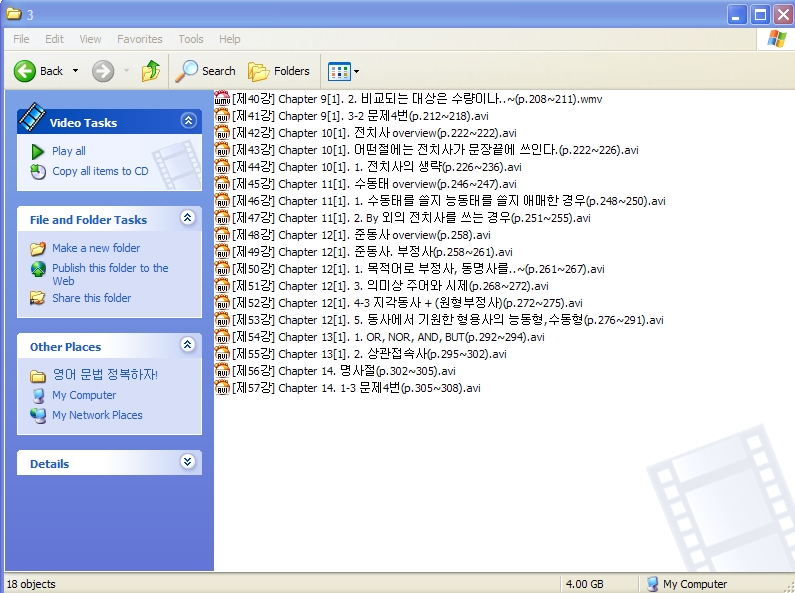Select file name 제54강 OR, NOR, AND, BUT
The image size is (795, 593).
388,337
